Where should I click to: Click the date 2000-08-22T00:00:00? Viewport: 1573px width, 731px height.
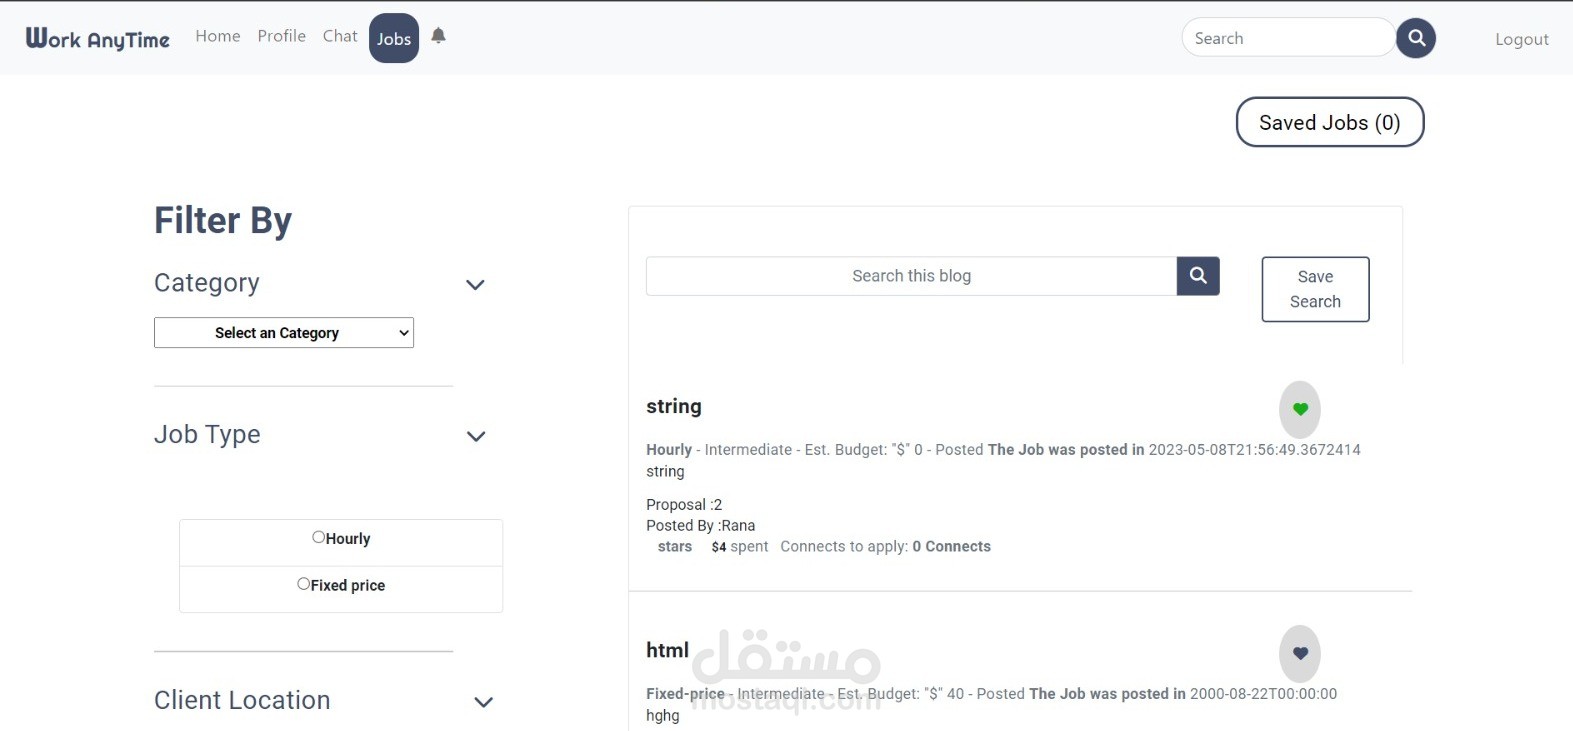tap(1263, 694)
